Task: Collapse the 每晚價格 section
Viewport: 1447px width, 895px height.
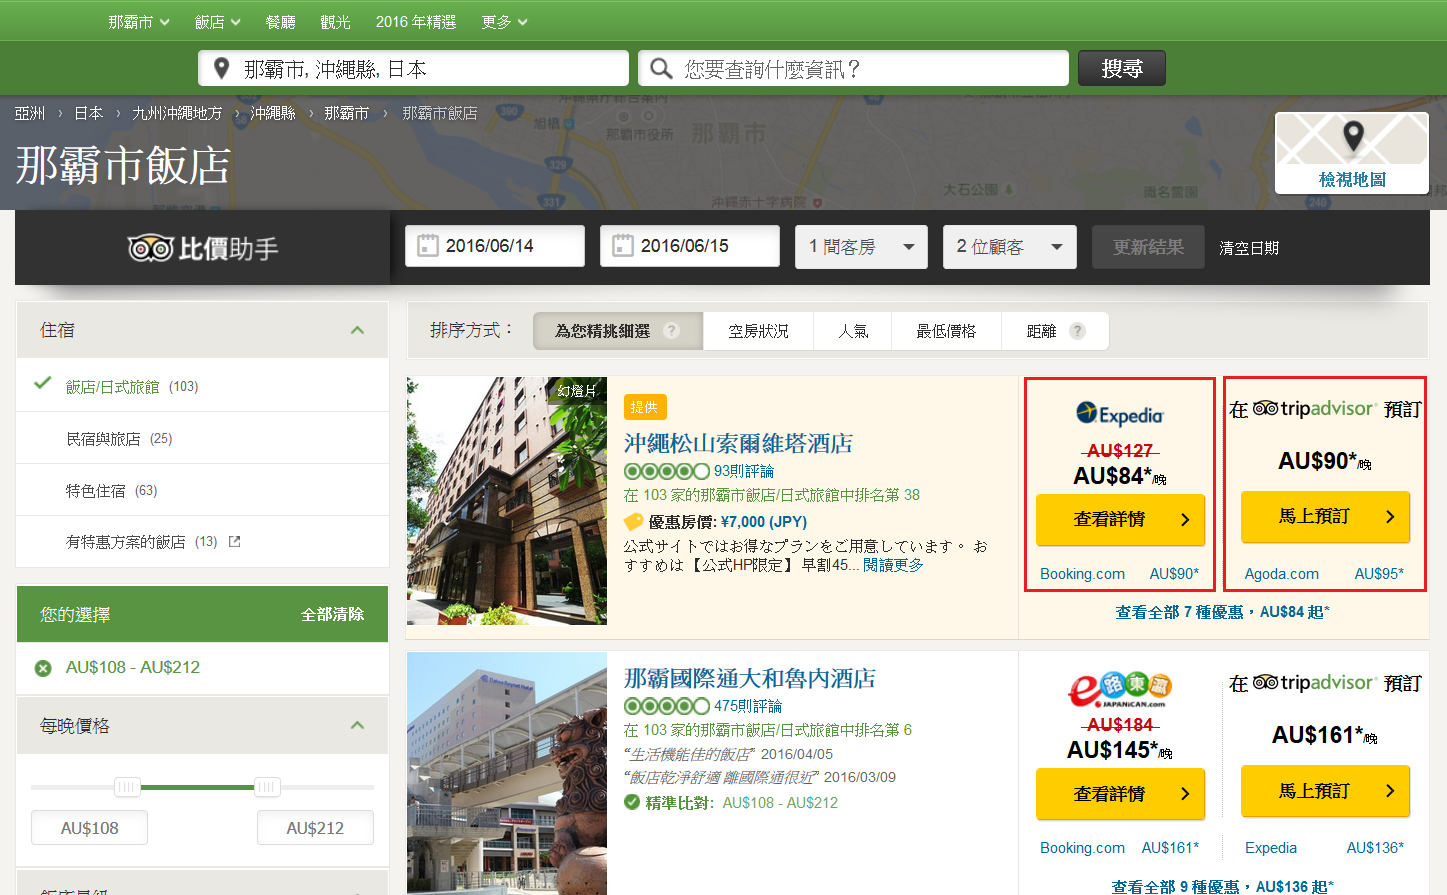Action: pos(359,724)
